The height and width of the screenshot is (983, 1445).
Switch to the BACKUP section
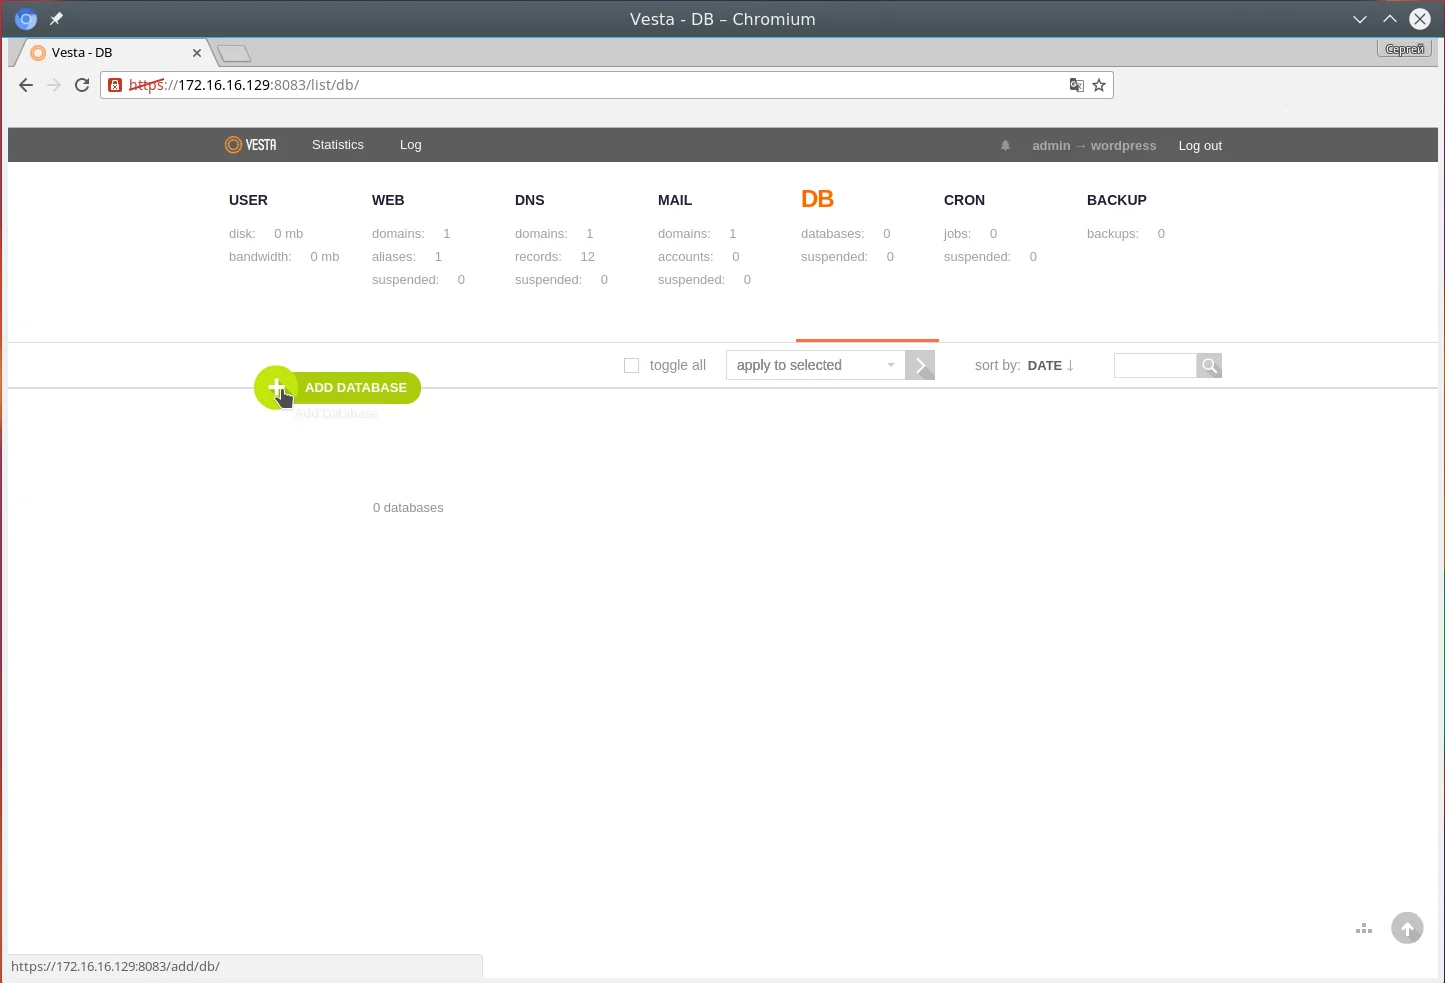pyautogui.click(x=1117, y=200)
